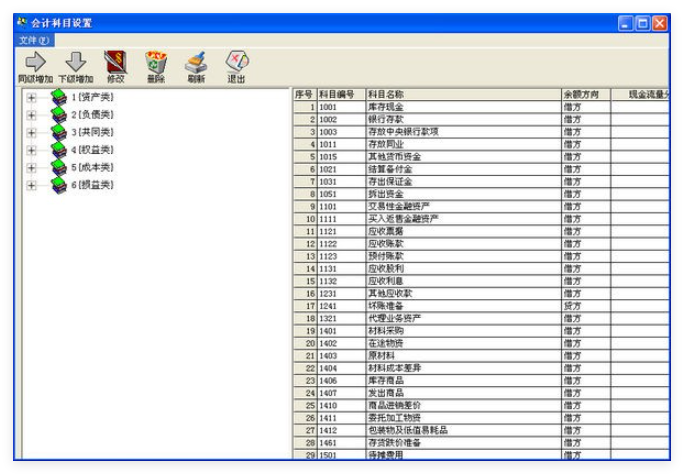Click the book icon beside 2 [负债类]
This screenshot has height=474, width=684.
[58, 115]
